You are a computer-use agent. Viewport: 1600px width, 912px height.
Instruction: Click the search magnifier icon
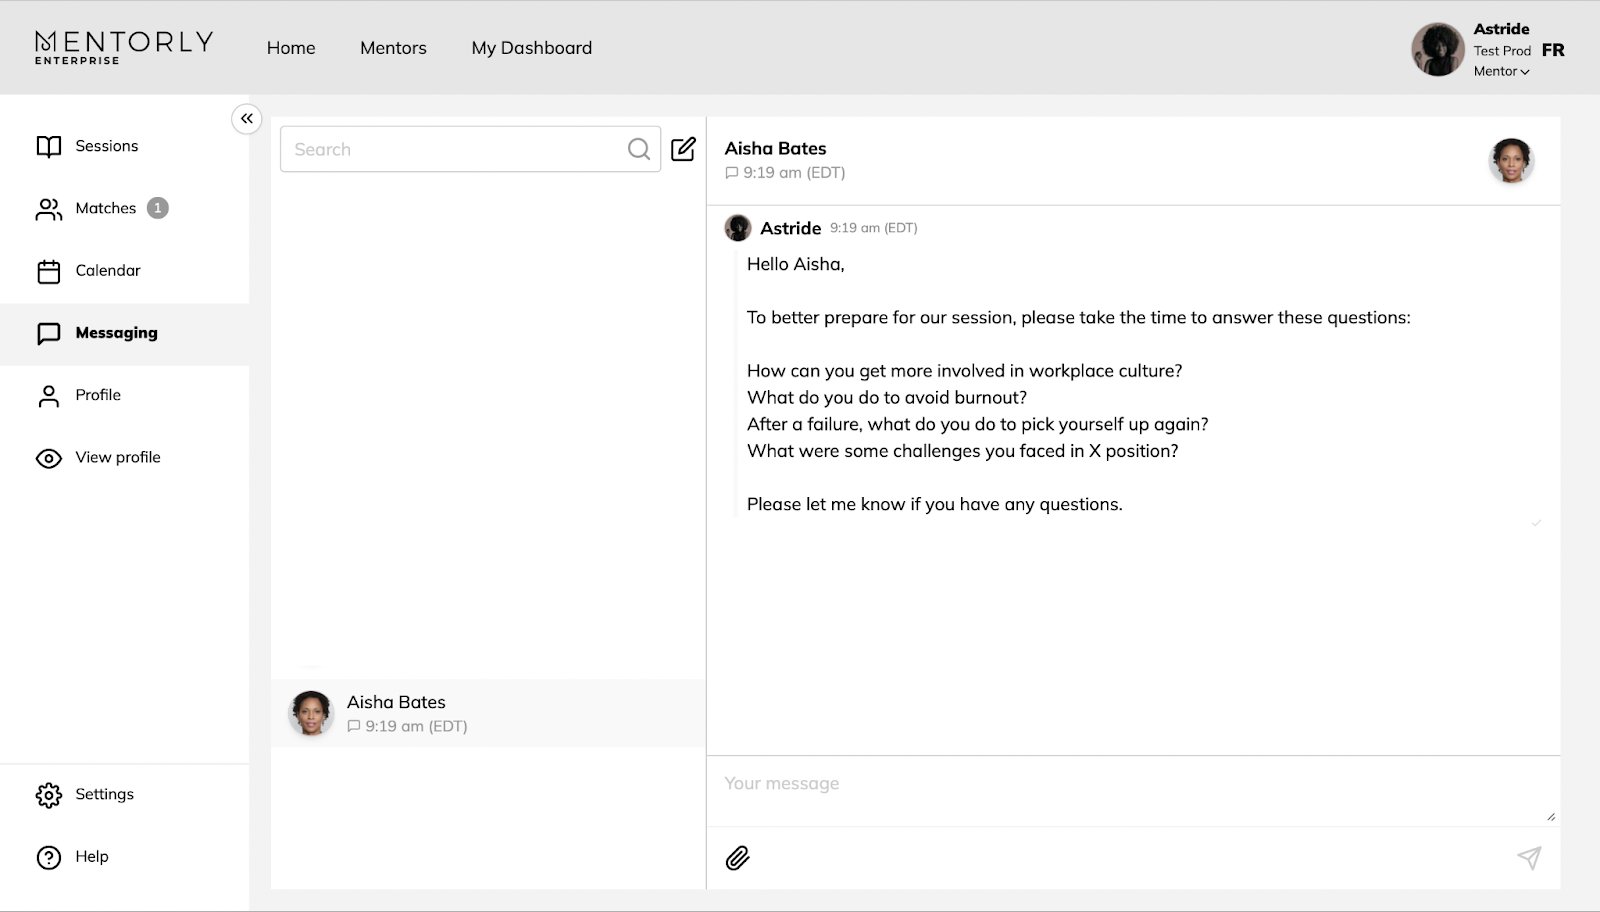click(638, 149)
